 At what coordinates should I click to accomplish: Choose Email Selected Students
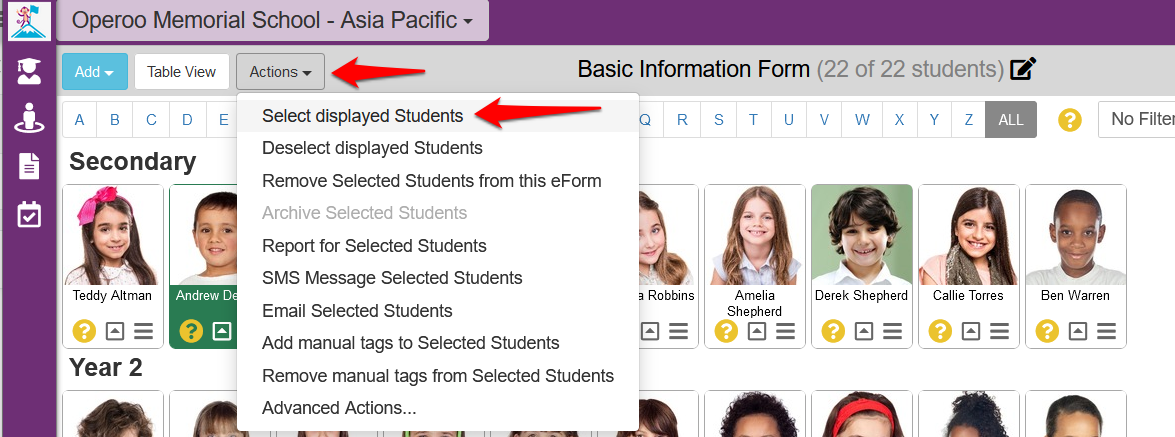(x=438, y=310)
